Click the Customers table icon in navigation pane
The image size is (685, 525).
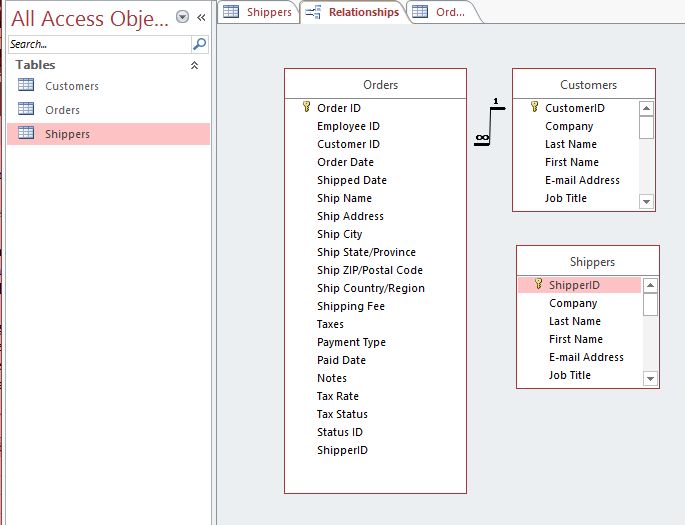pyautogui.click(x=26, y=86)
